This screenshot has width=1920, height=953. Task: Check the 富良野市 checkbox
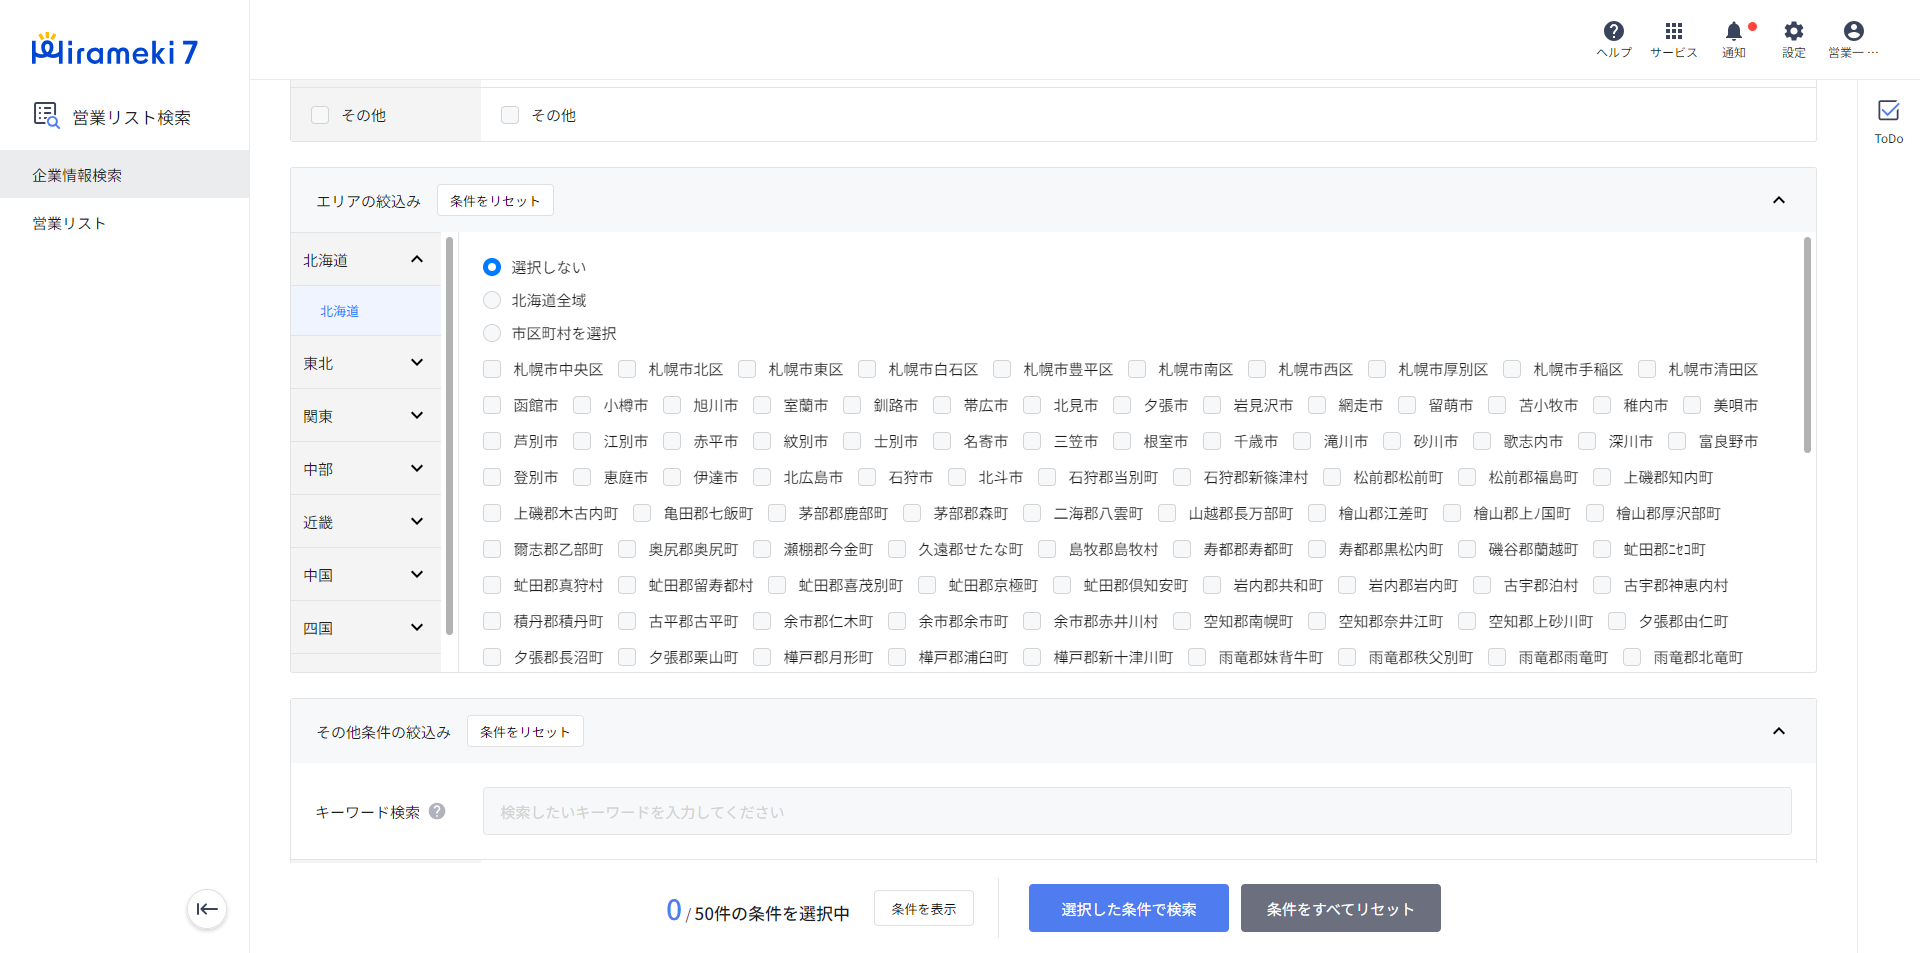(1677, 441)
